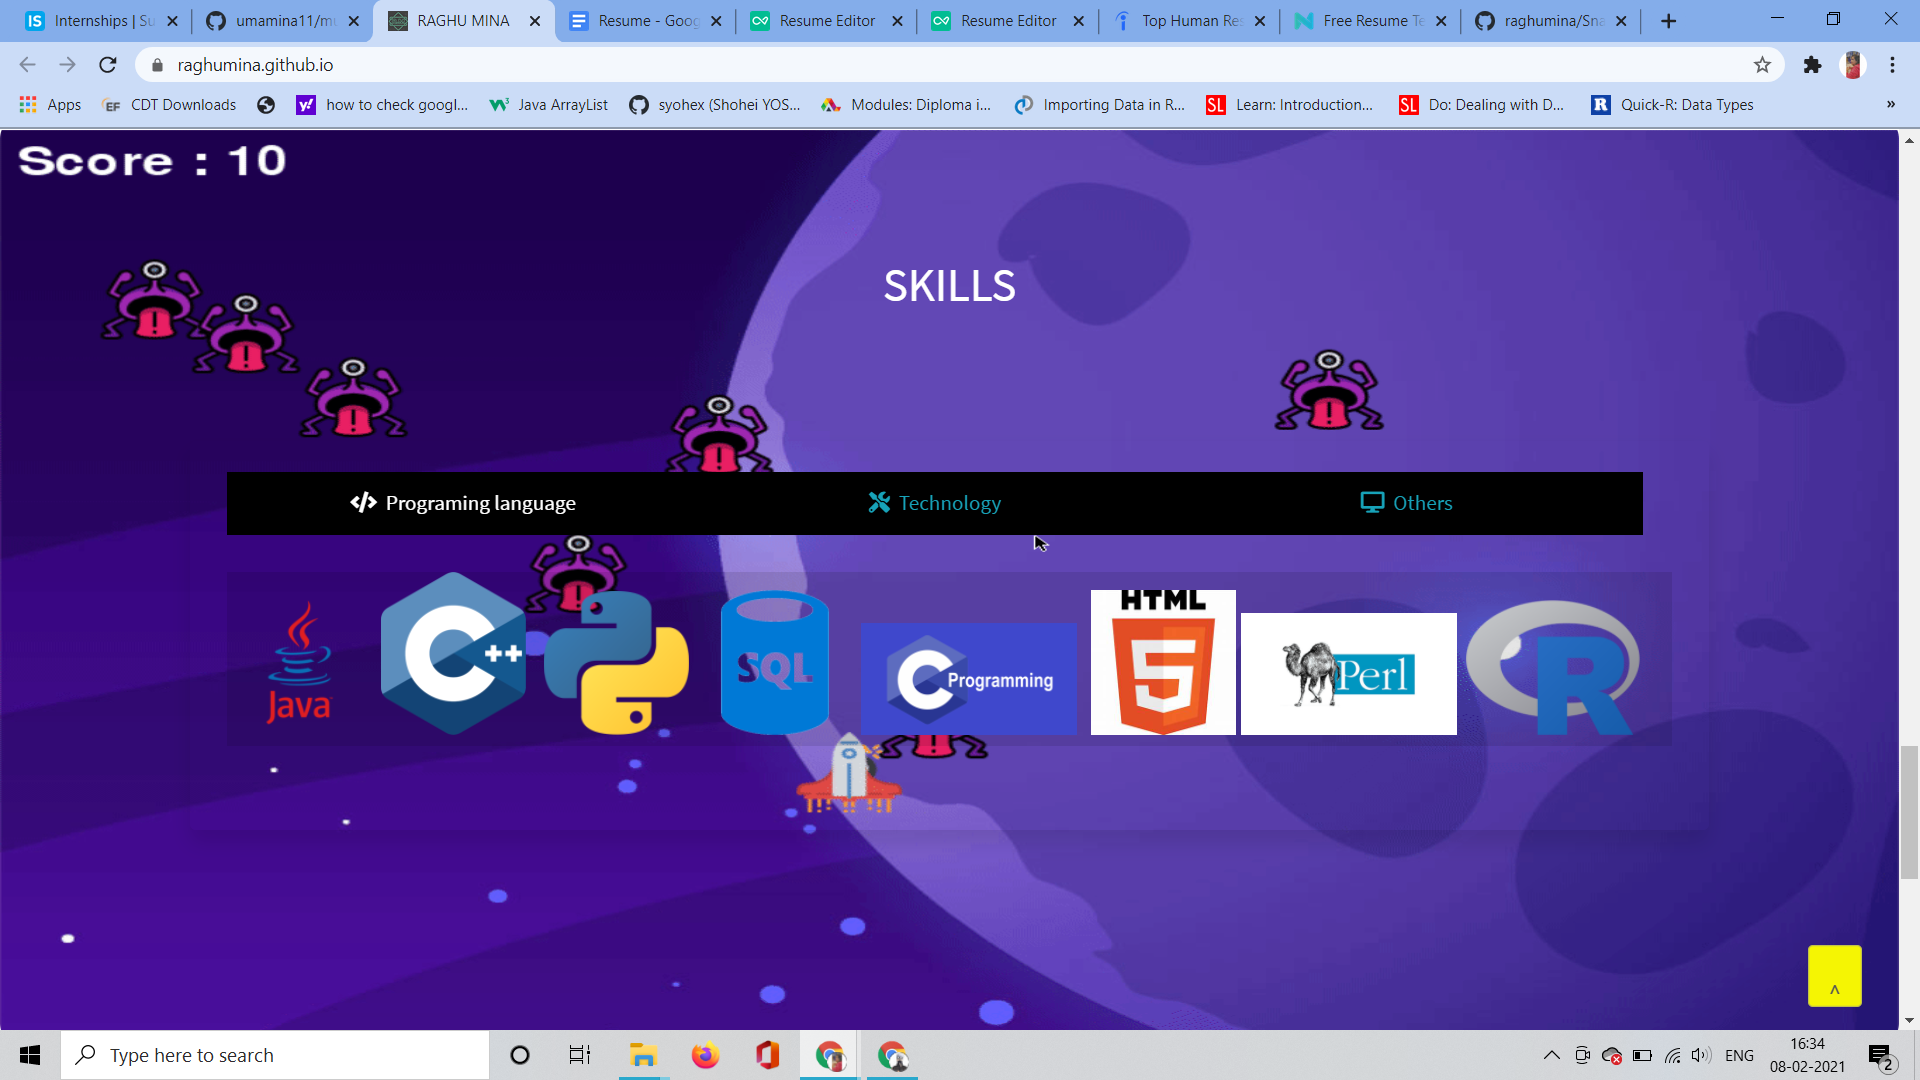
Task: Click the yellow scroll-to-top button
Action: [x=1834, y=975]
